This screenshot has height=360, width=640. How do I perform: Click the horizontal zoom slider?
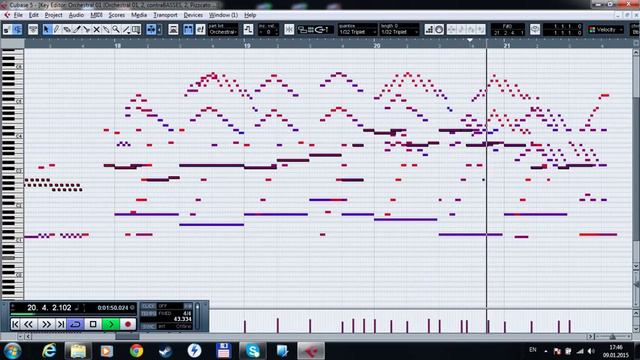[x=613, y=337]
